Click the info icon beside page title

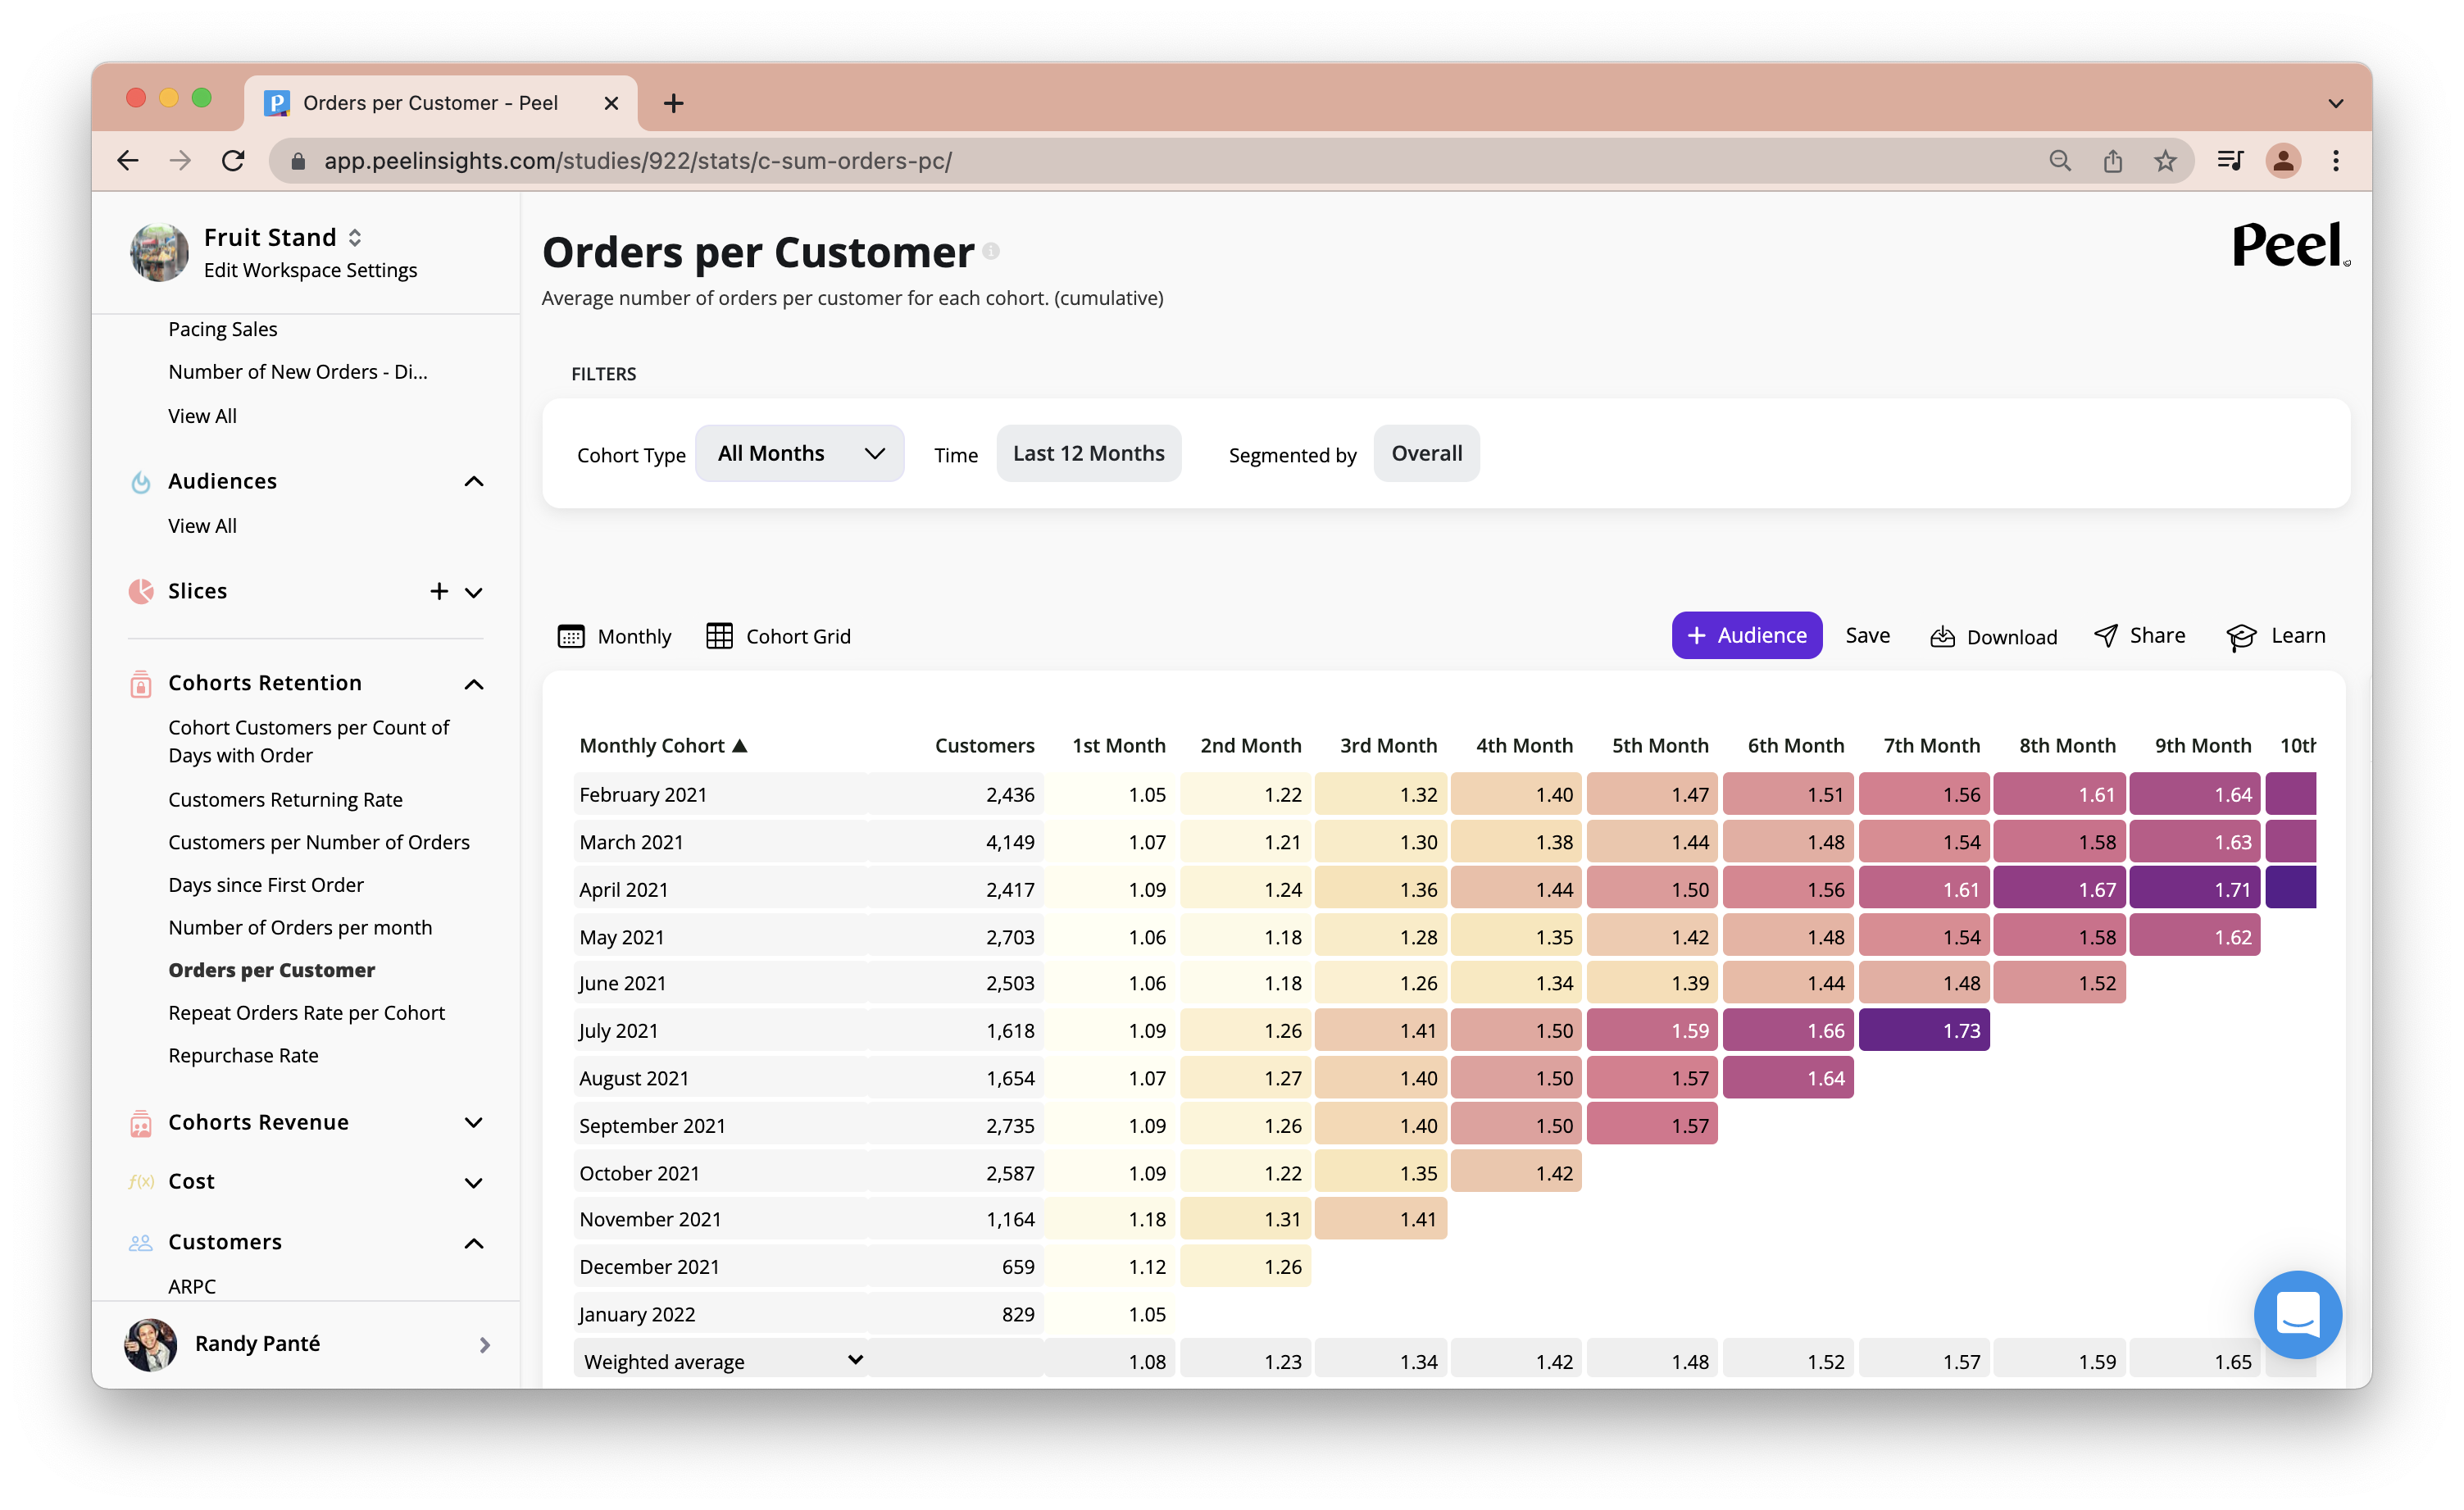(991, 251)
